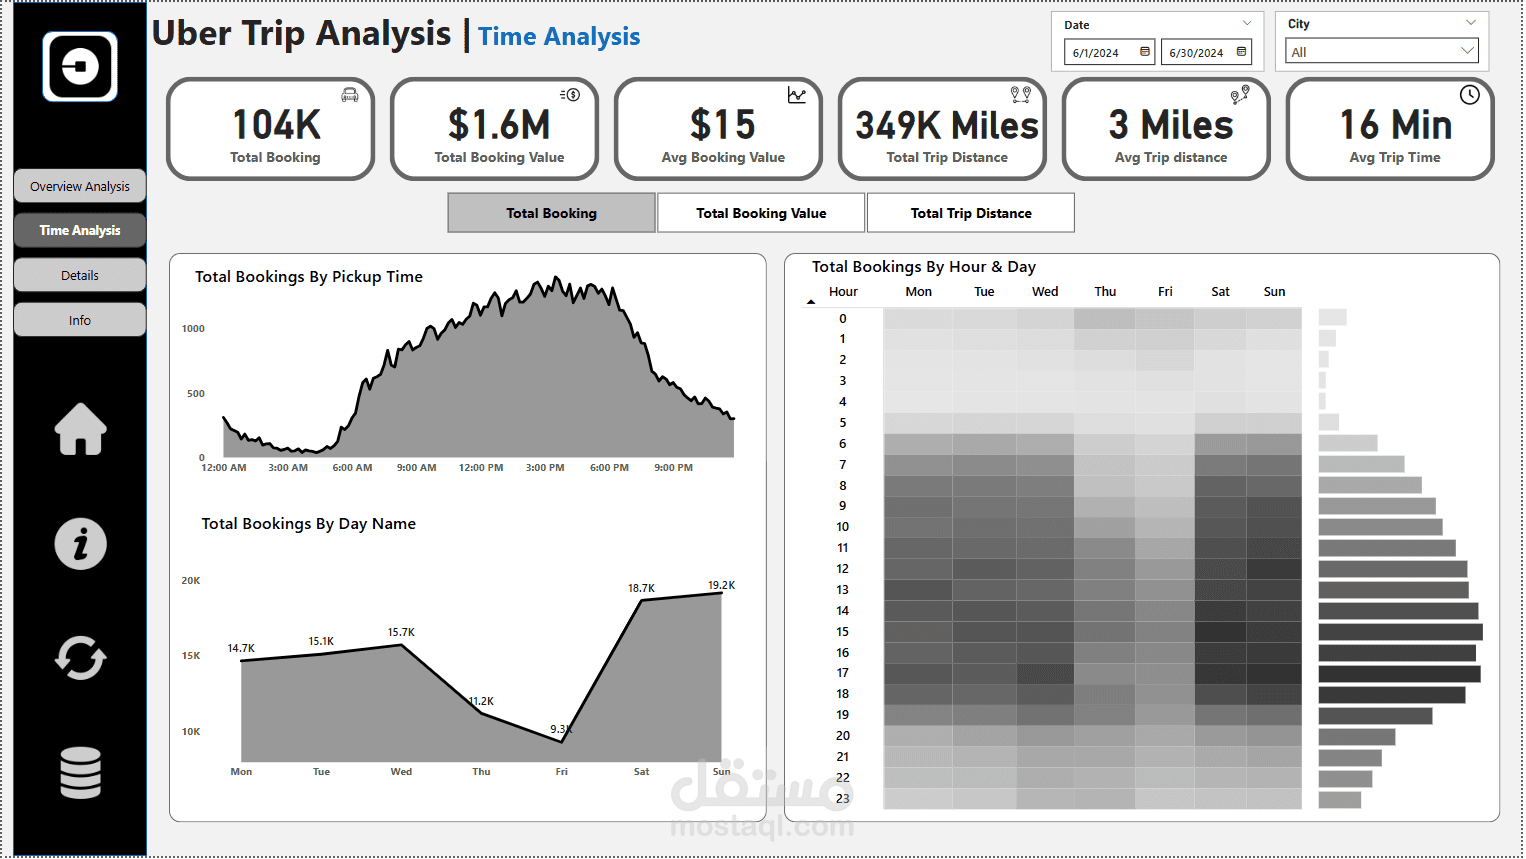Click the 14.7K Monday data label

[x=241, y=648]
